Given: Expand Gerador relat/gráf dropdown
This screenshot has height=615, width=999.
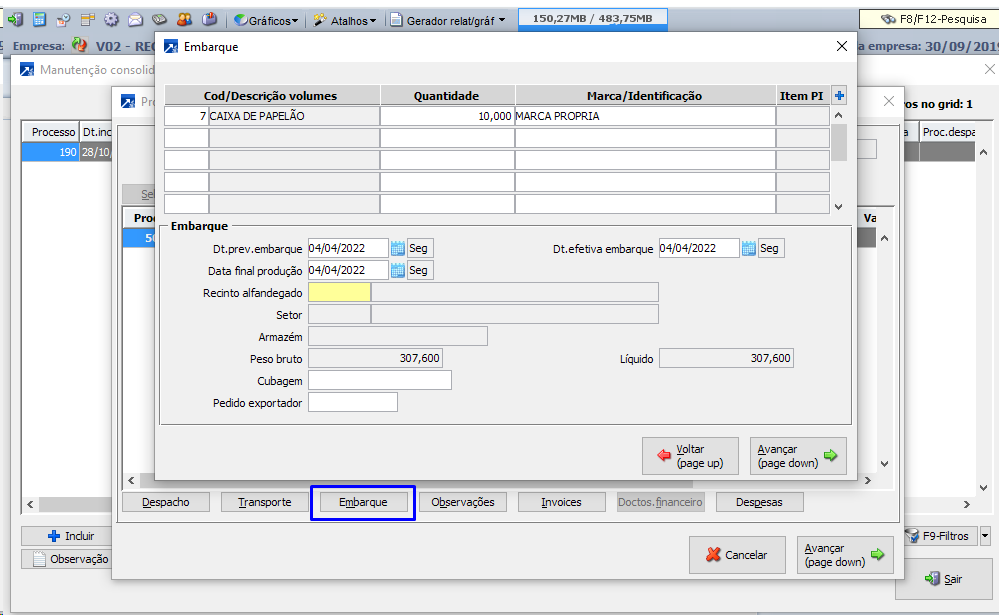Looking at the screenshot, I should [448, 20].
